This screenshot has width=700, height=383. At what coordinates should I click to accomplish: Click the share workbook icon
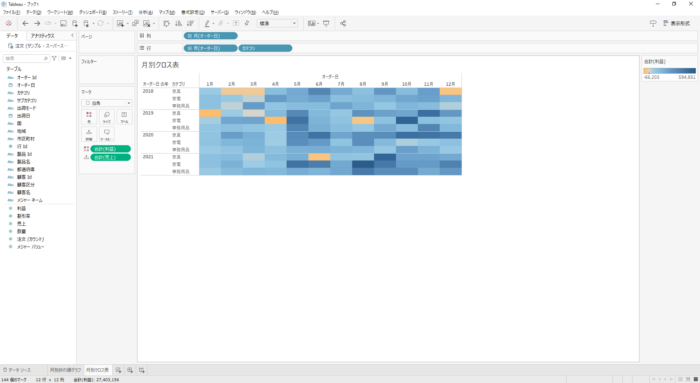[343, 23]
